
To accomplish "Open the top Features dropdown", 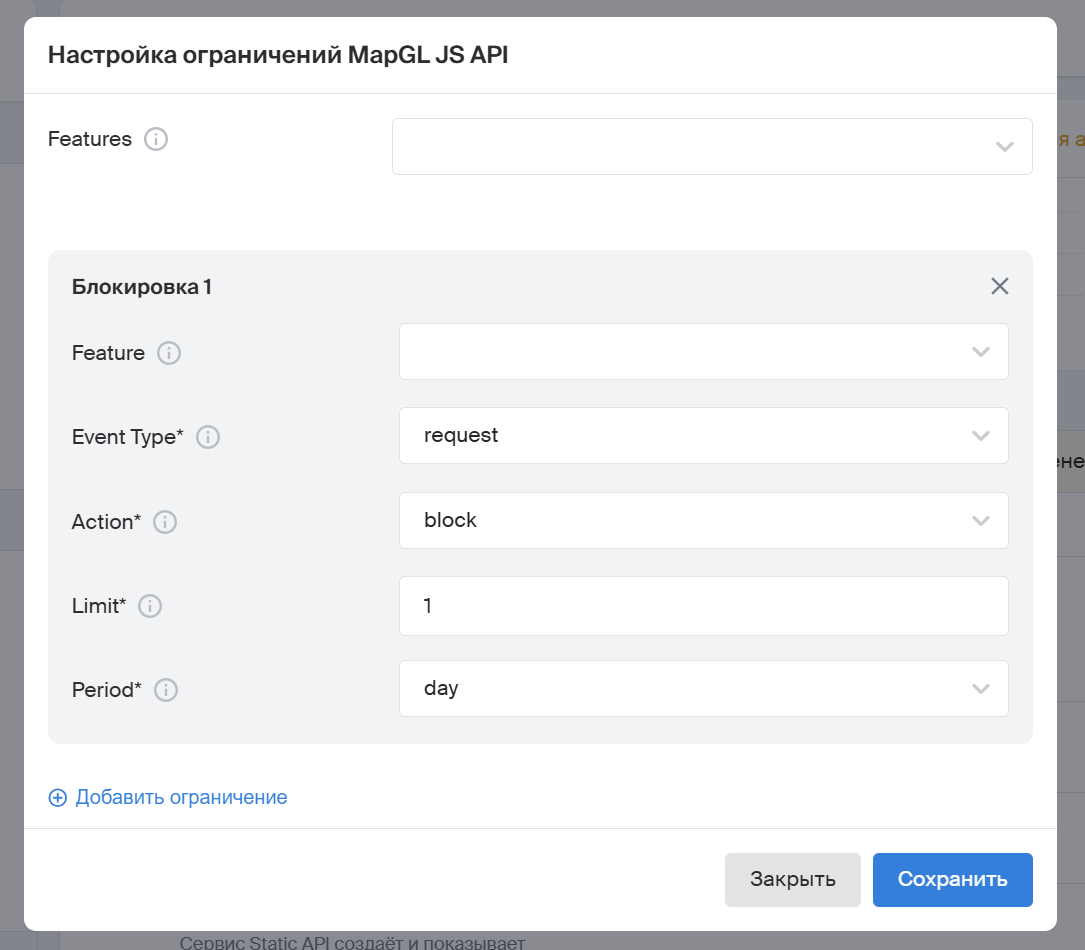I will pos(711,147).
